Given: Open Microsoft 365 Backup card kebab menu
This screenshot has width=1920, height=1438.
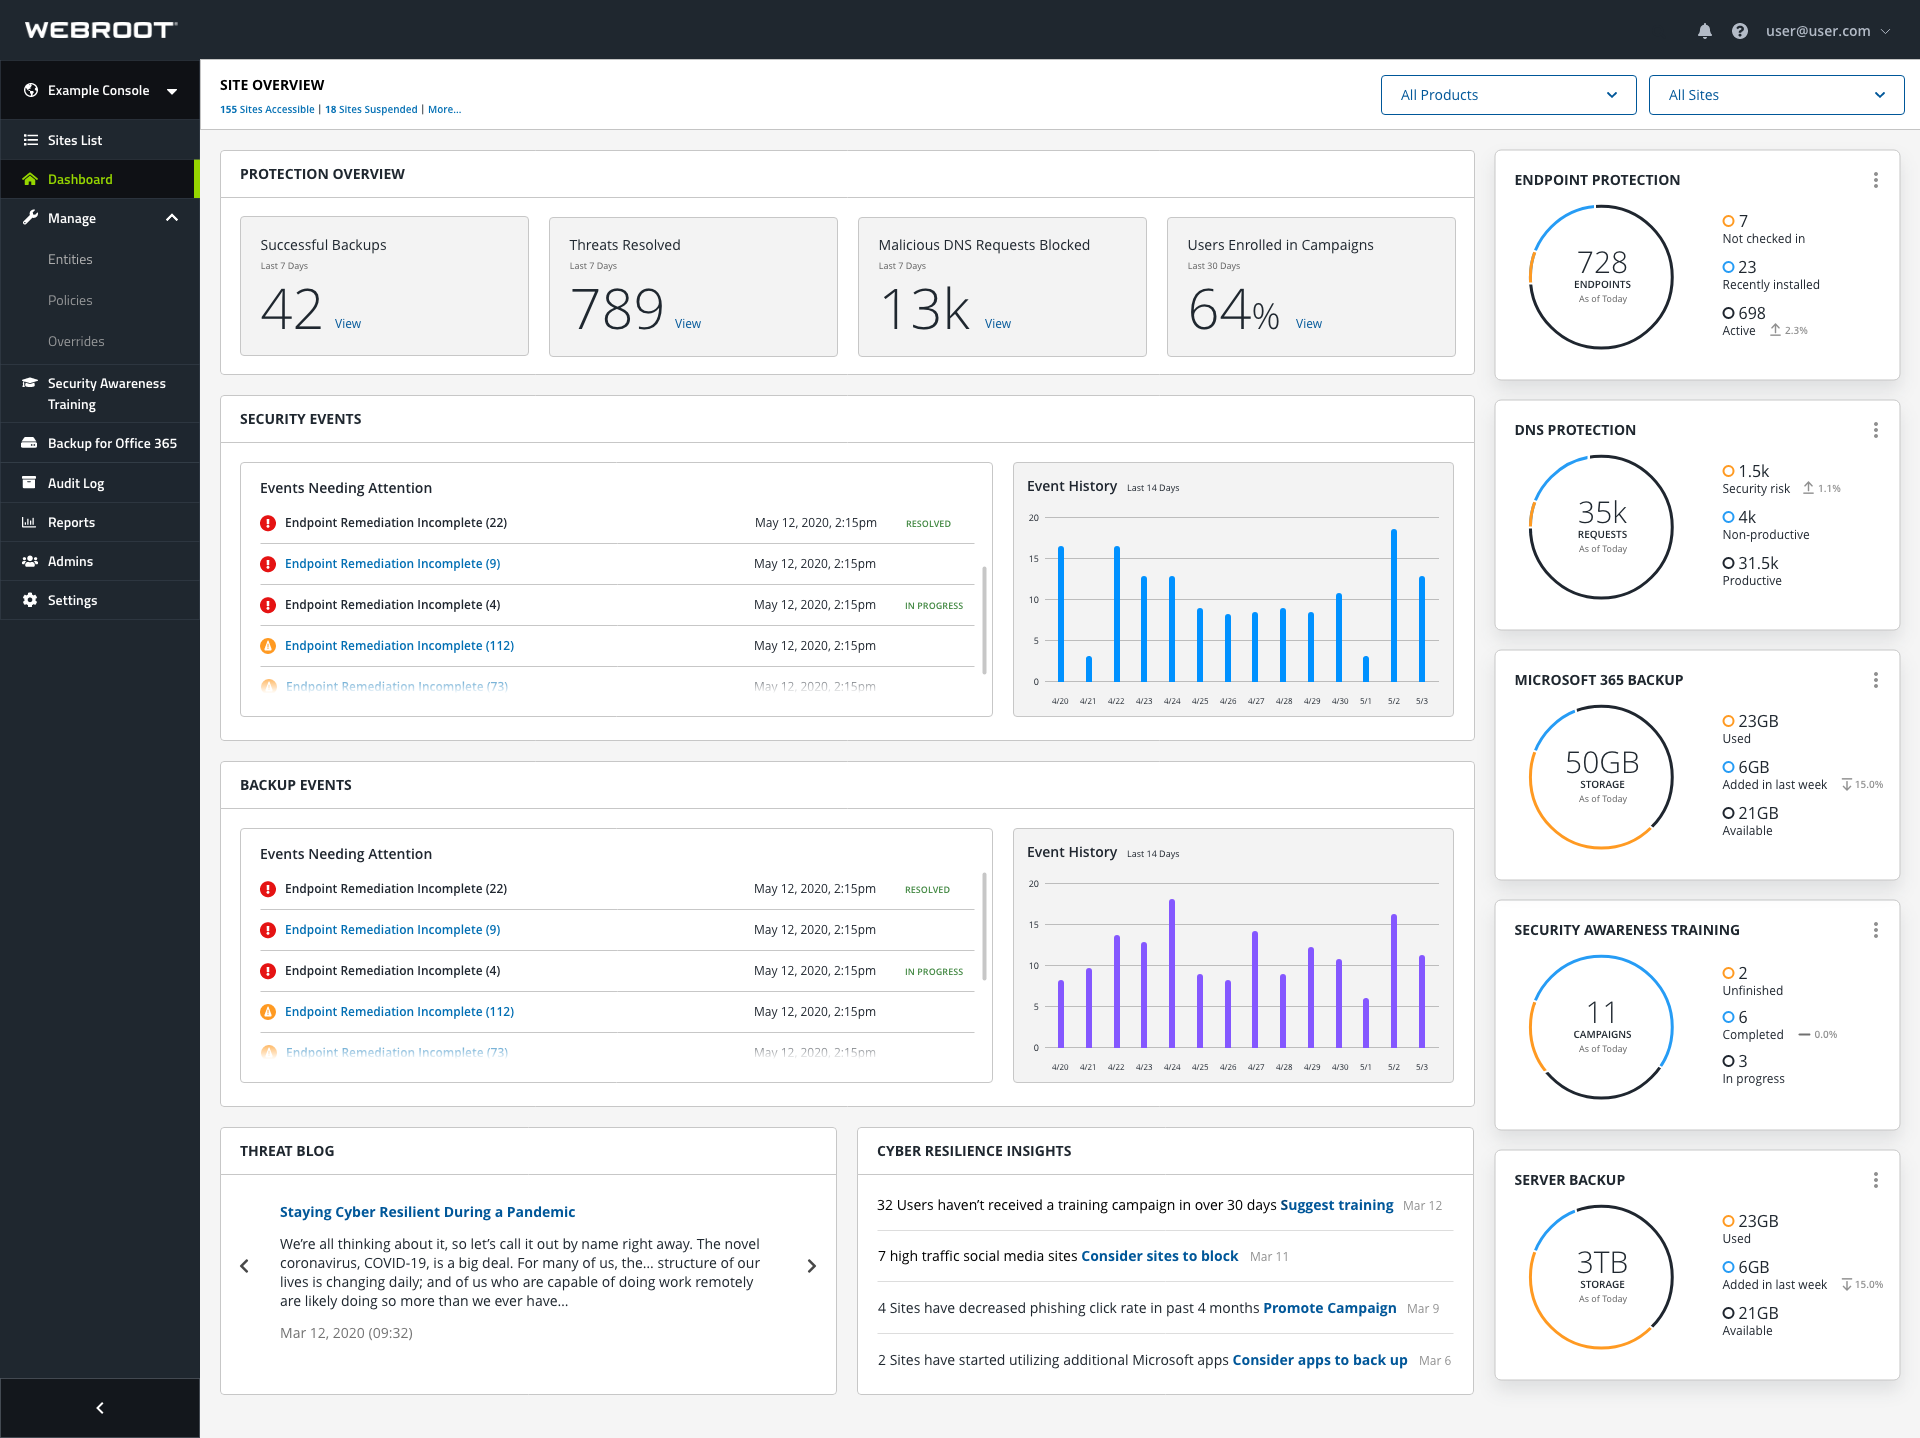Looking at the screenshot, I should [1875, 680].
